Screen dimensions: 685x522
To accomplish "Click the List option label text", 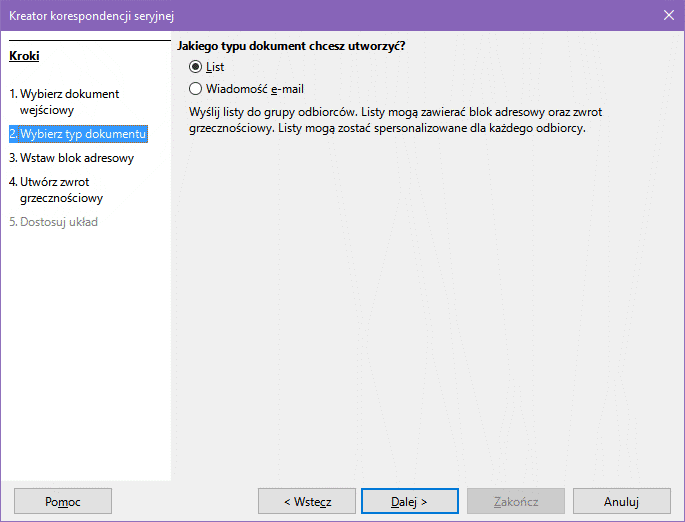I will [215, 67].
